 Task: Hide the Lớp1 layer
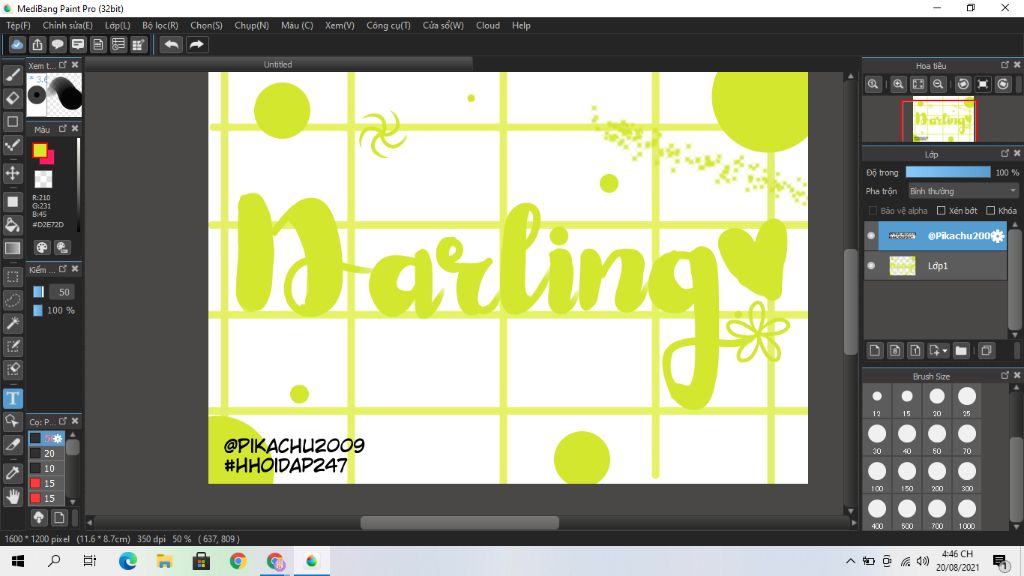click(x=871, y=266)
